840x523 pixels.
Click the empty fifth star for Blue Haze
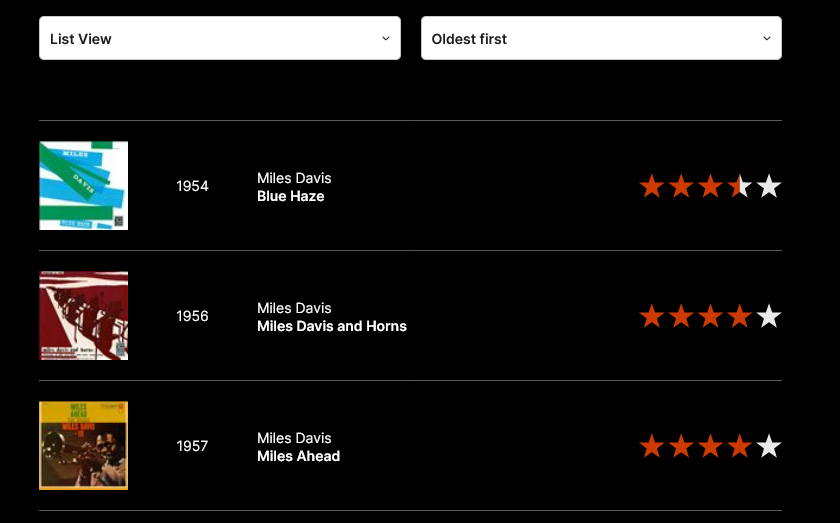[769, 186]
